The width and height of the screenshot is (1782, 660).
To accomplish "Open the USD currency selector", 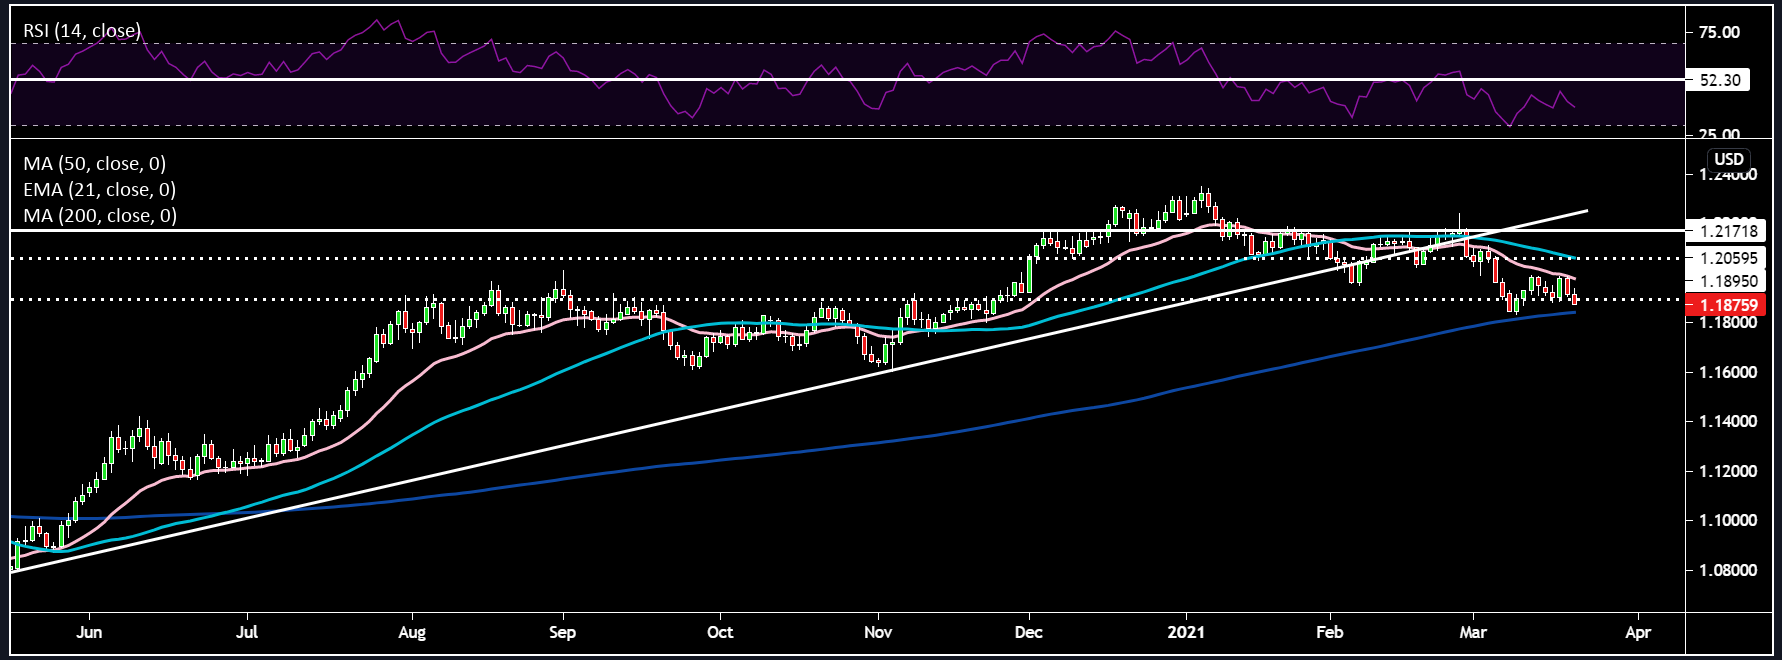I will pos(1729,159).
